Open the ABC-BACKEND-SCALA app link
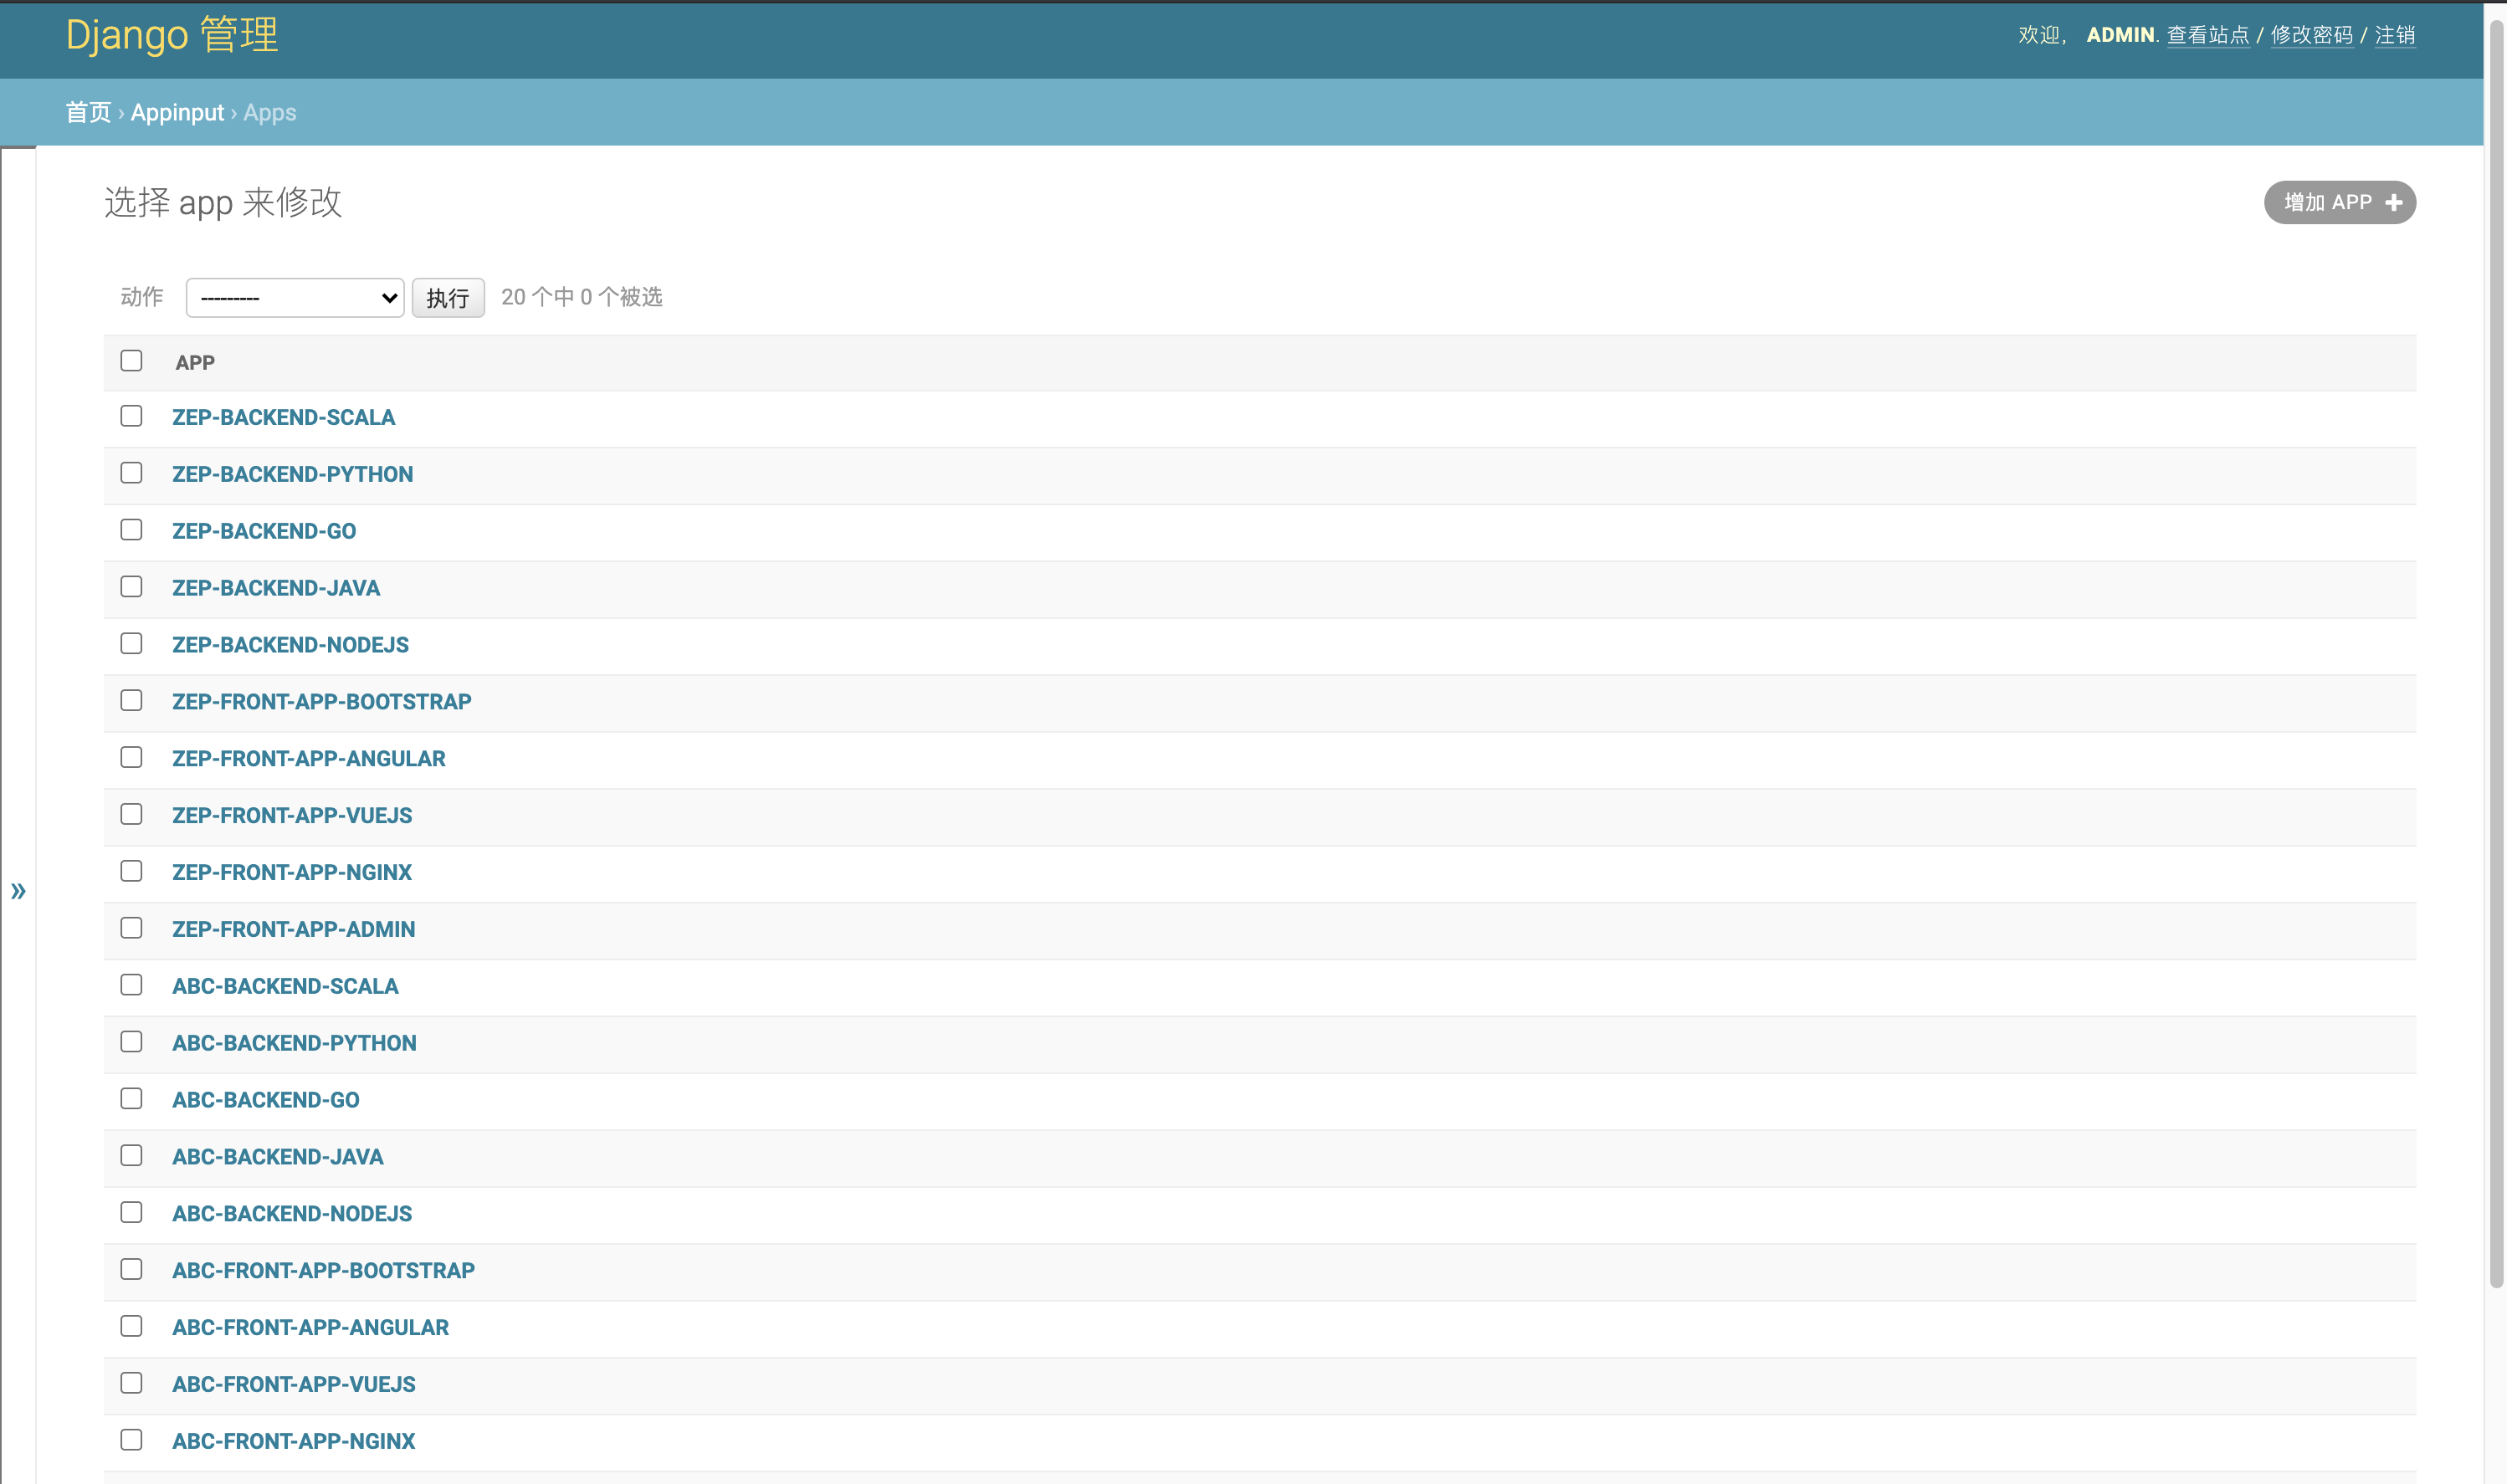This screenshot has width=2507, height=1484. click(285, 988)
